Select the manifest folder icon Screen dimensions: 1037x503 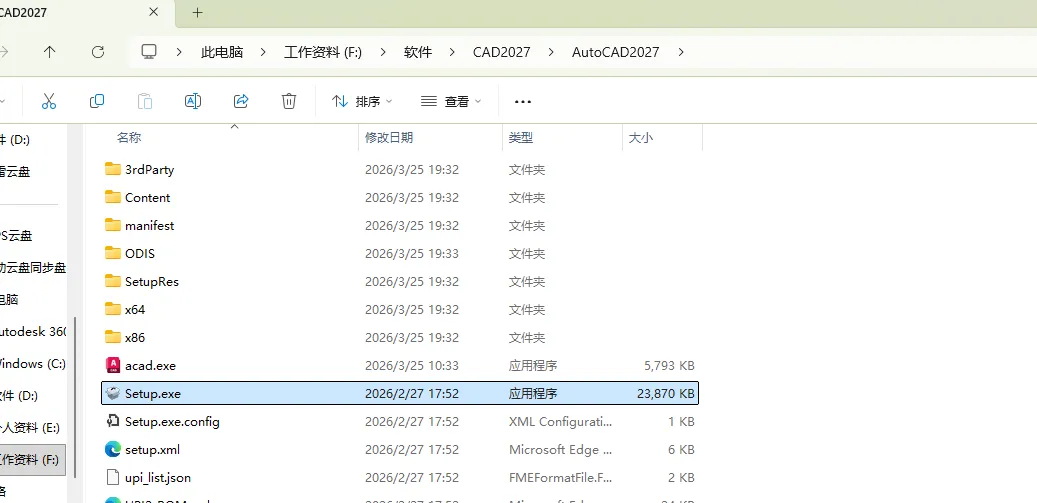(x=113, y=225)
